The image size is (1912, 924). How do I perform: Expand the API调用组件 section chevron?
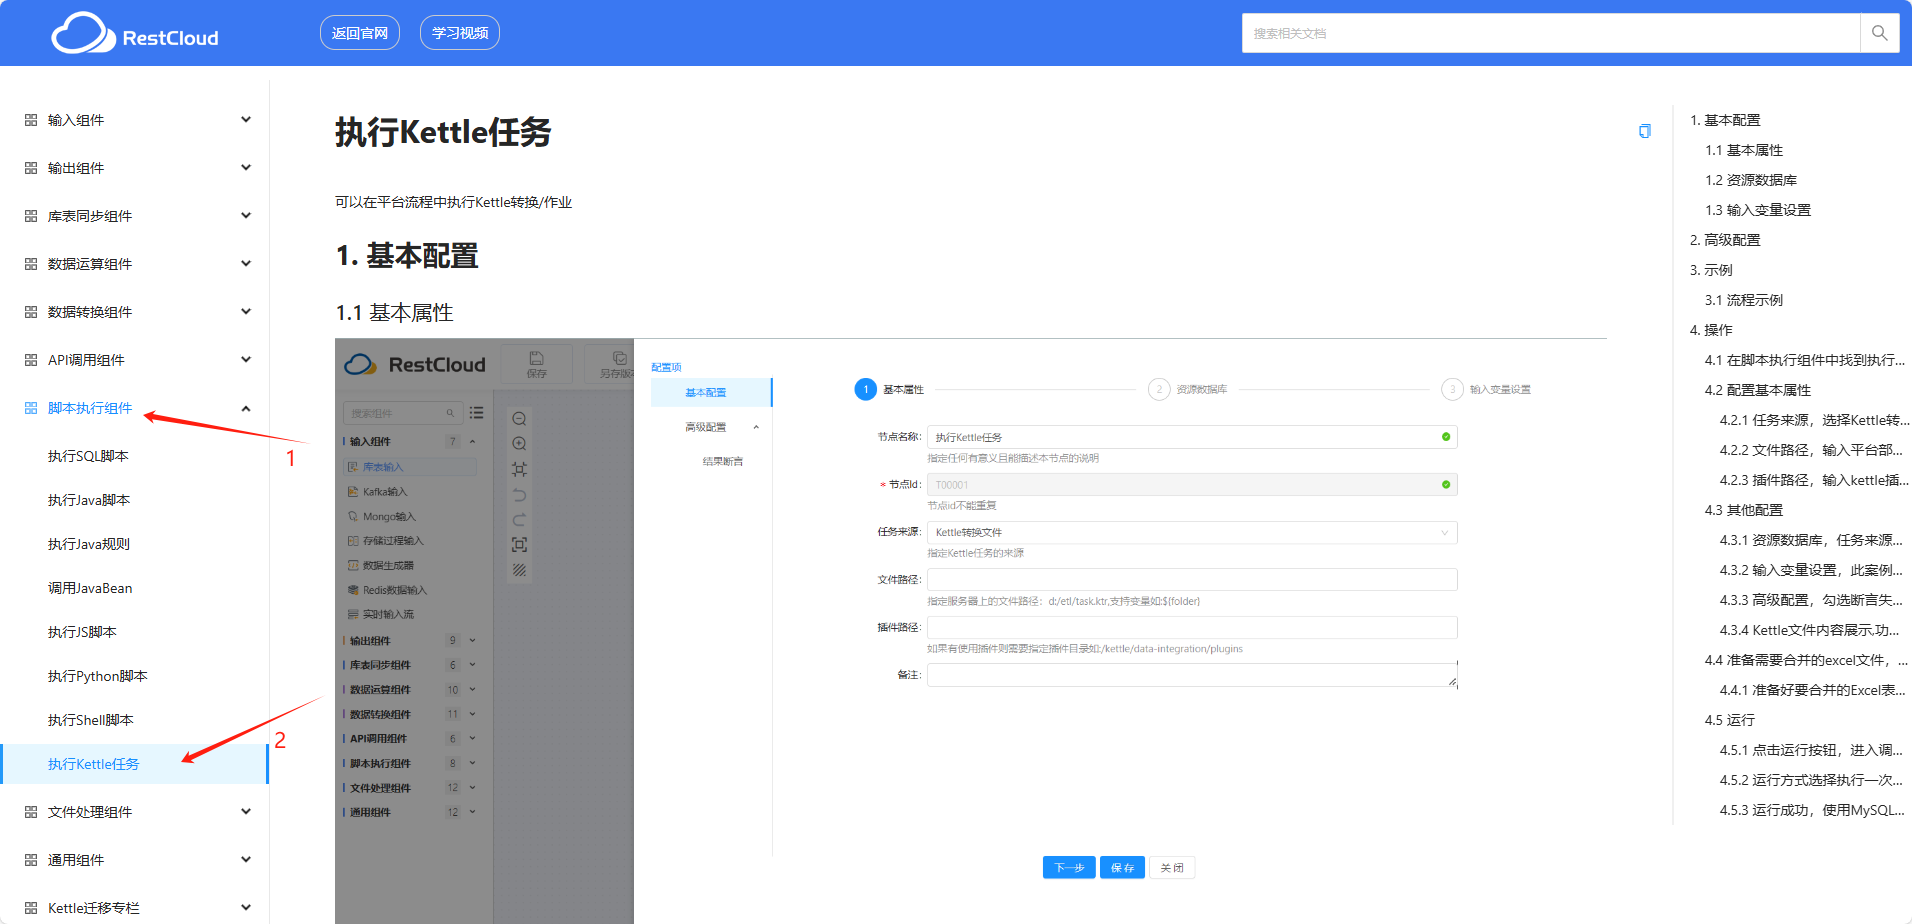(246, 360)
